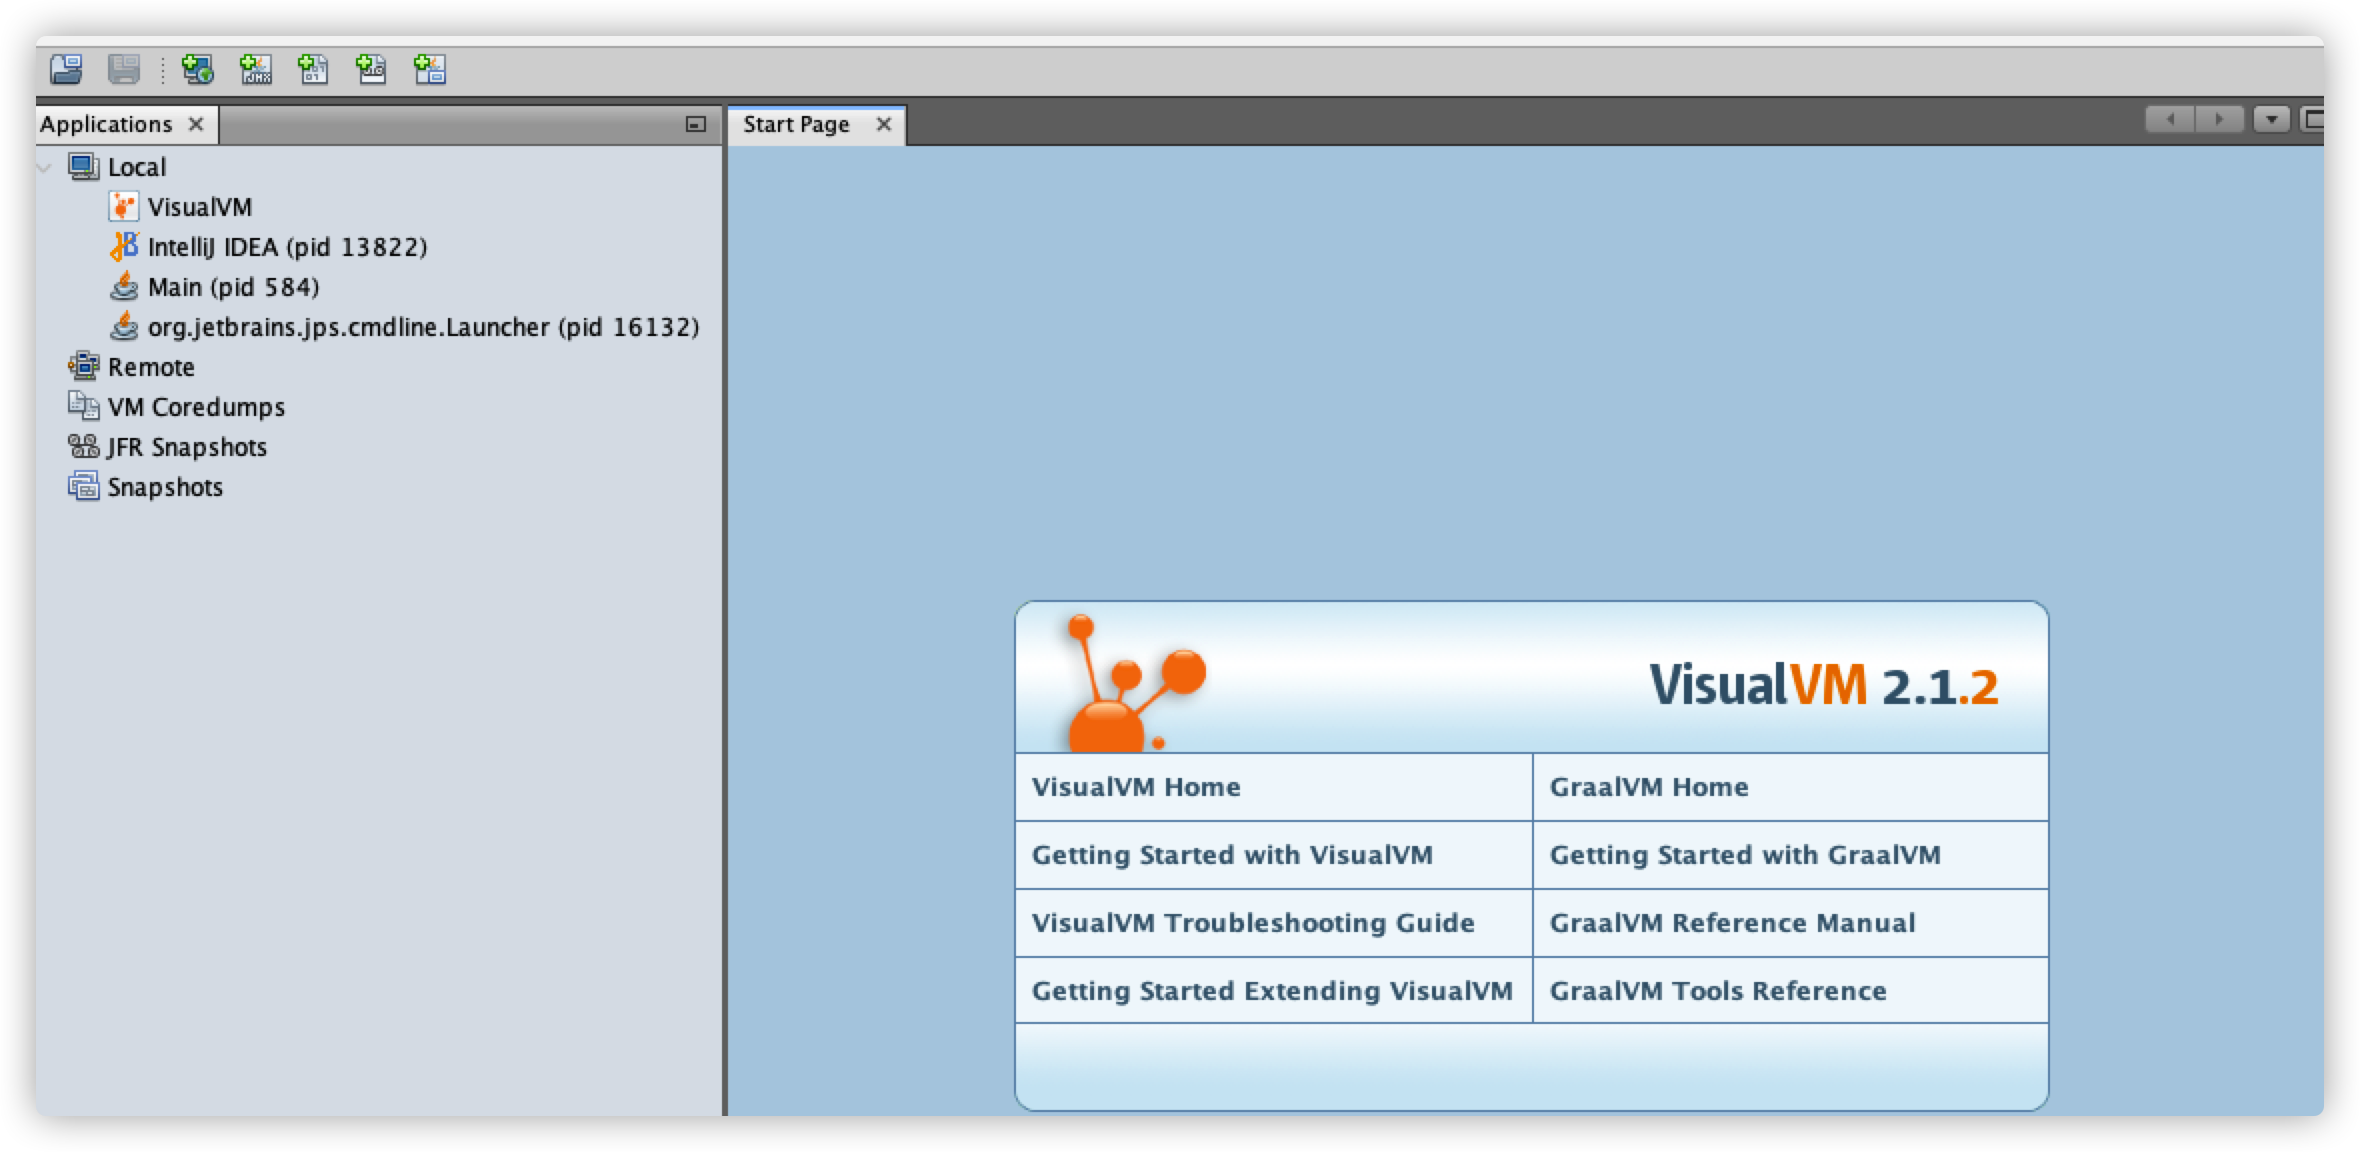Viewport: 2360px width, 1152px height.
Task: Switch to the Start Page tab
Action: point(796,124)
